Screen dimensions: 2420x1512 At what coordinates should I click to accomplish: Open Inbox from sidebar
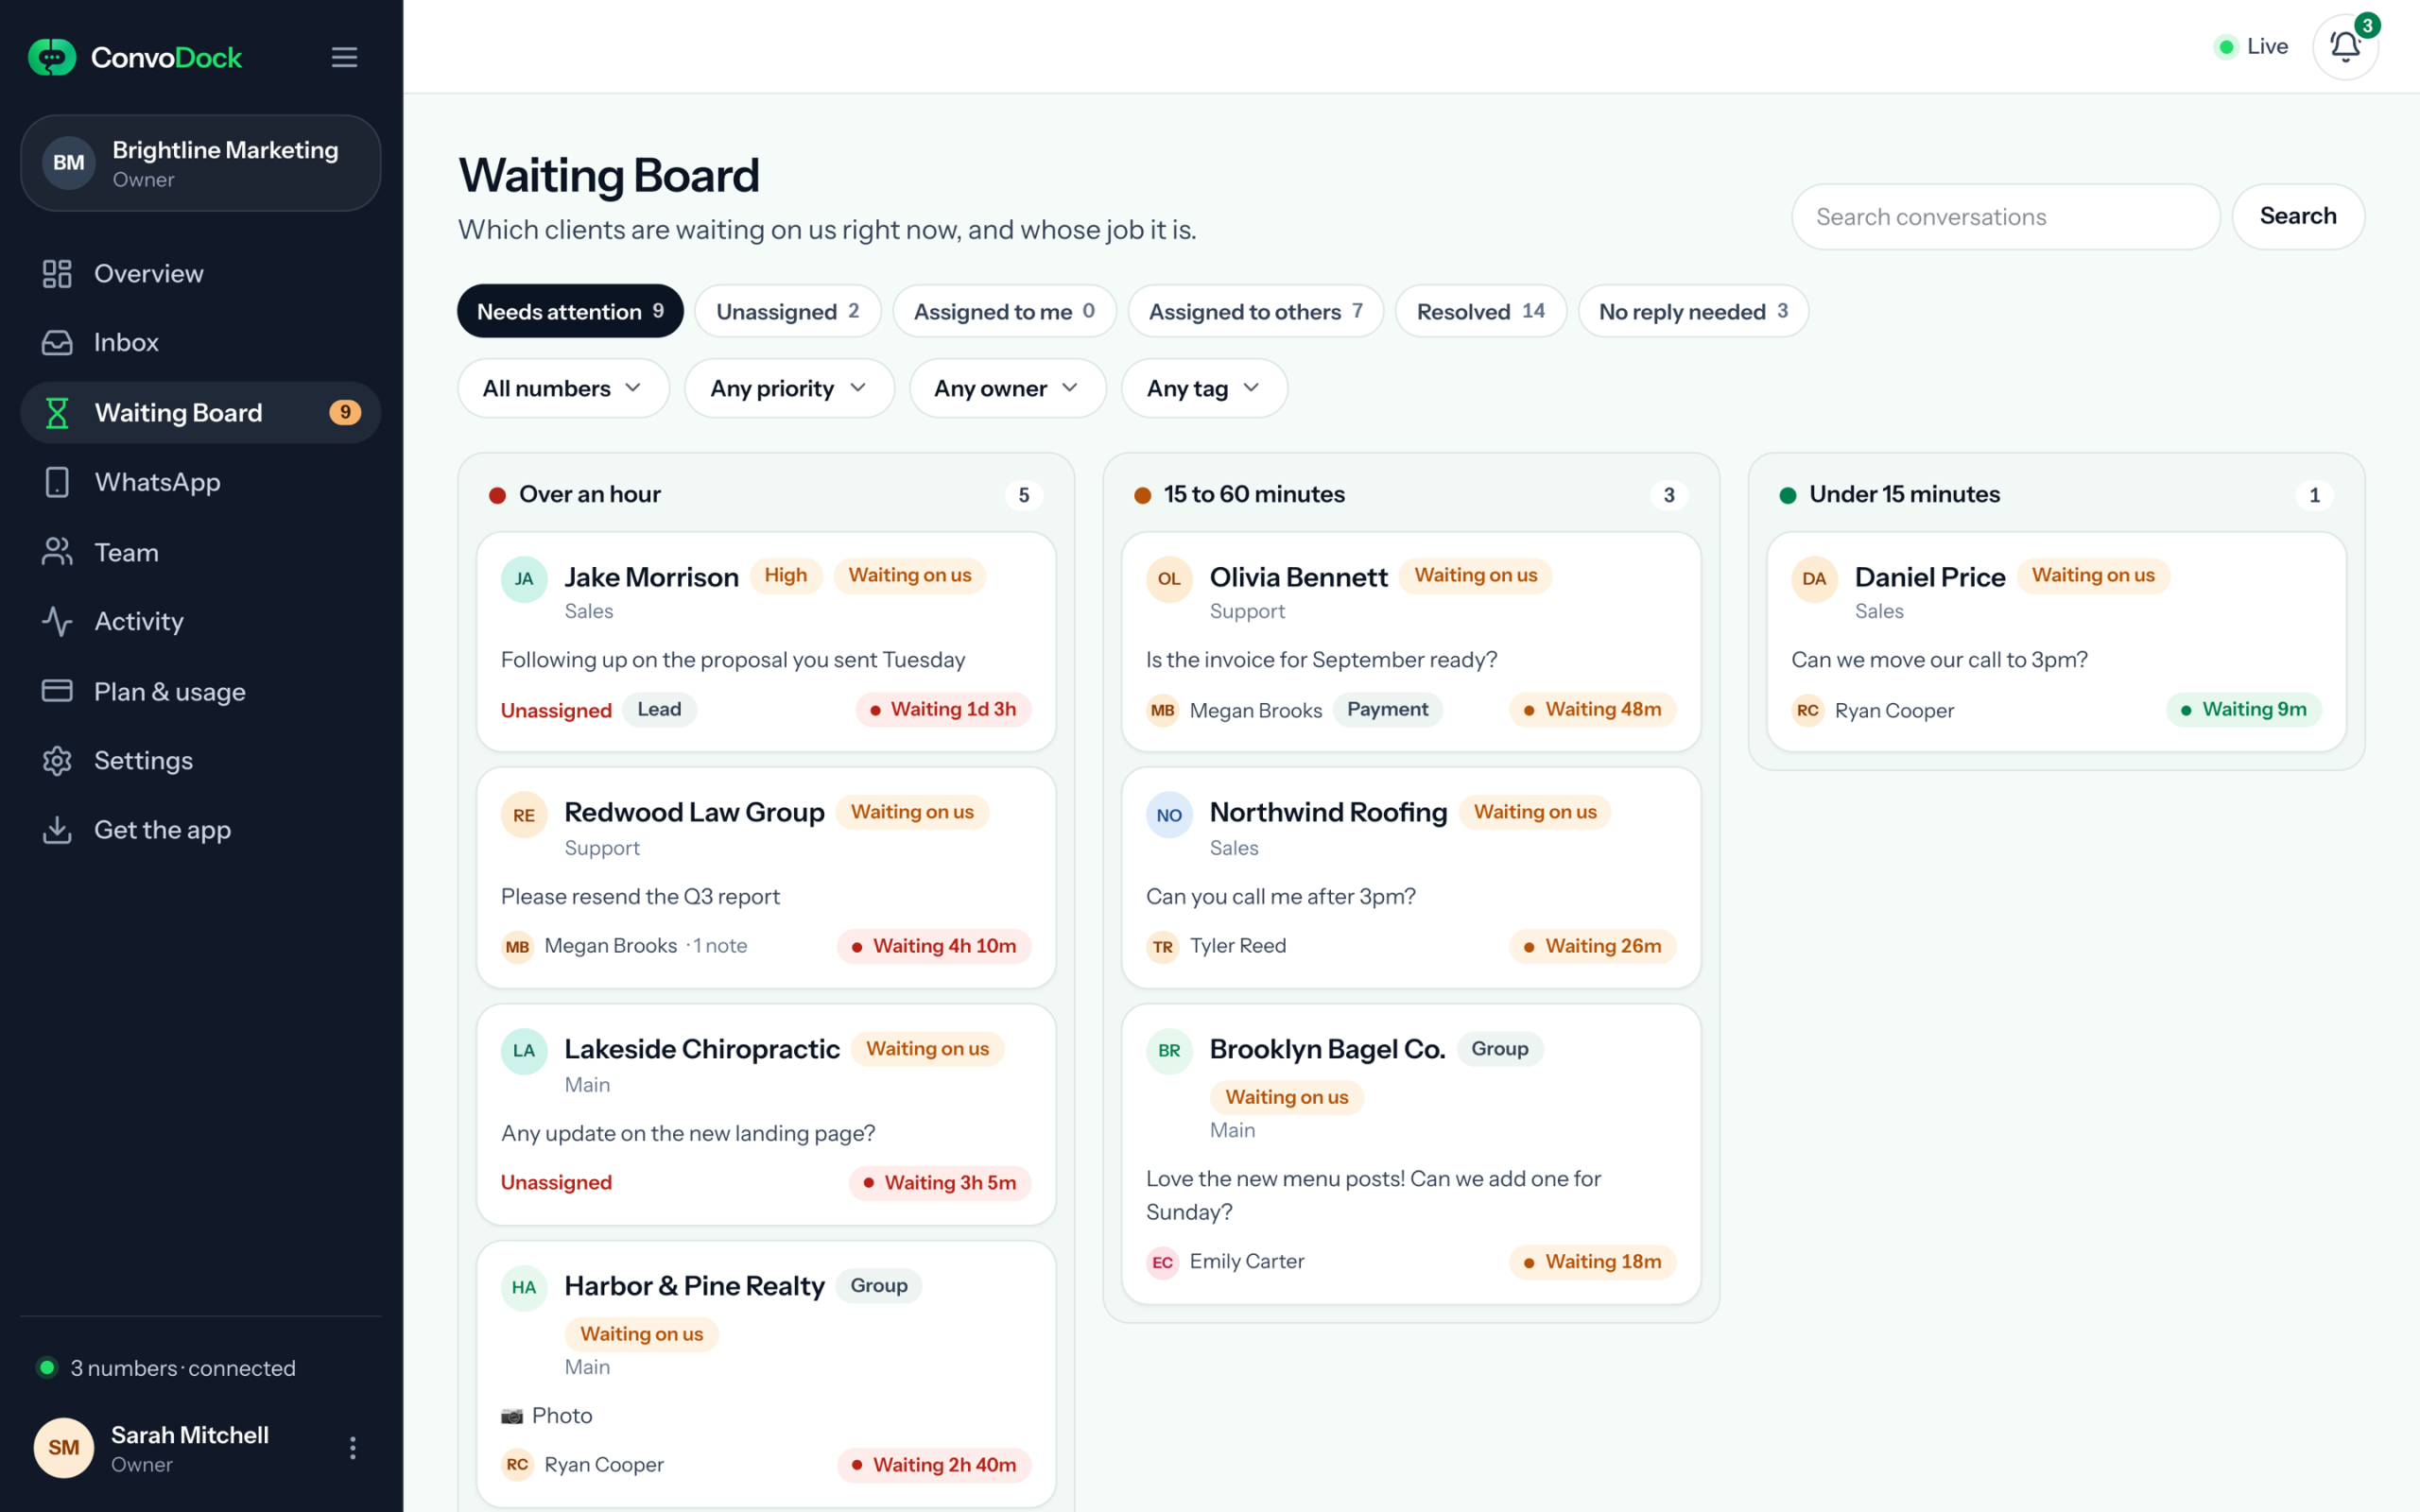tap(201, 342)
